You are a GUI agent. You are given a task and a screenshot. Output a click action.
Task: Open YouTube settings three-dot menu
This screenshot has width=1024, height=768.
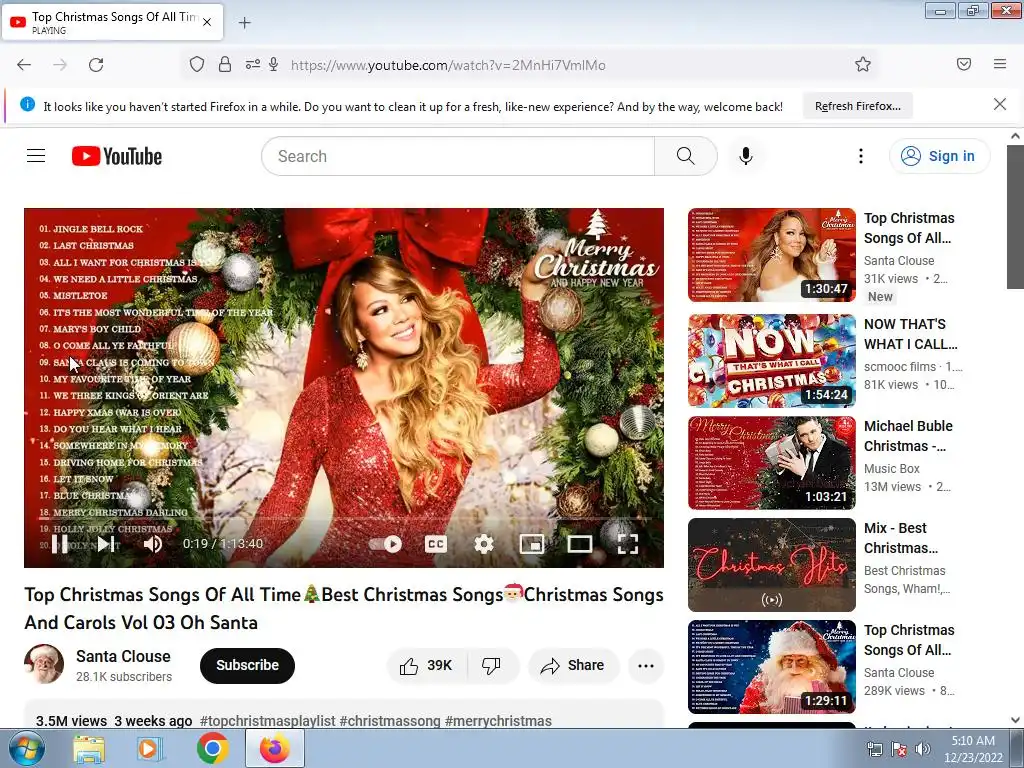(861, 156)
